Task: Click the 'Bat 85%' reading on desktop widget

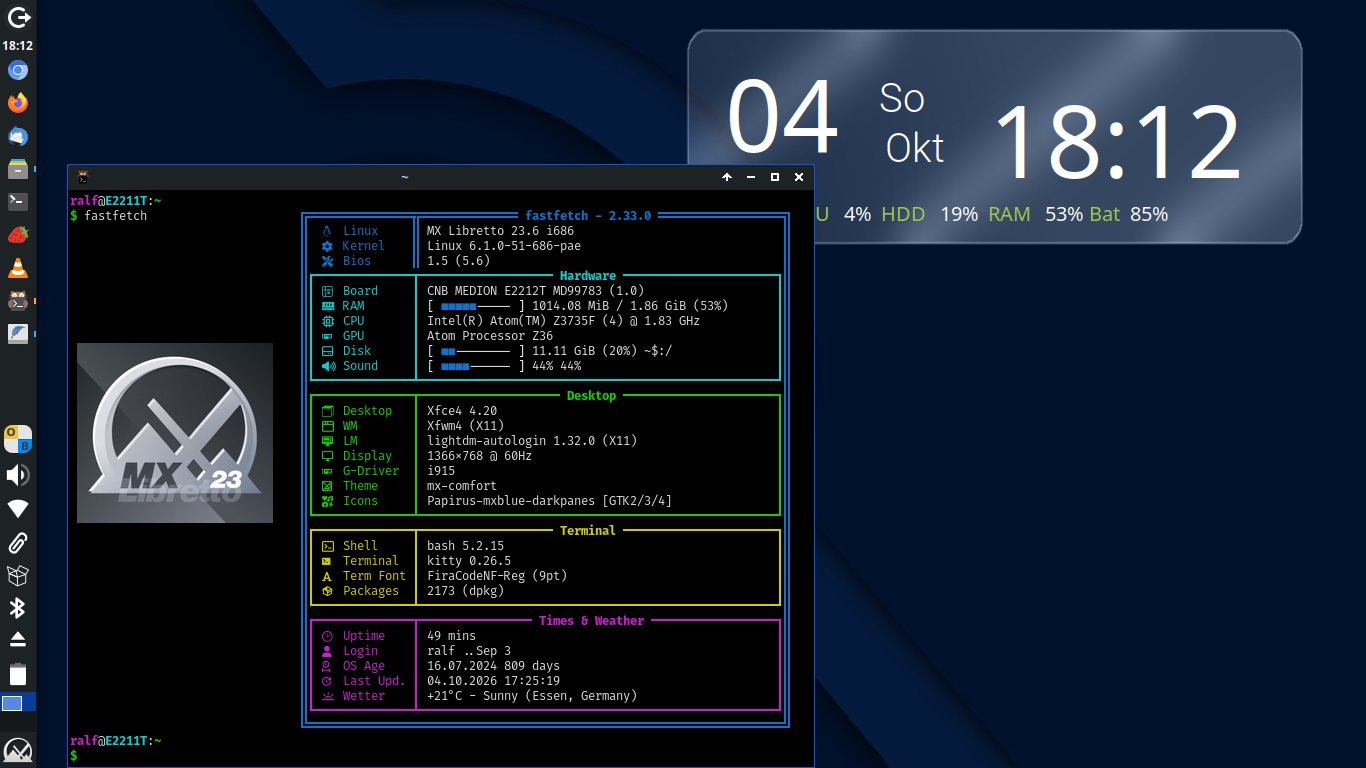Action: [1128, 214]
